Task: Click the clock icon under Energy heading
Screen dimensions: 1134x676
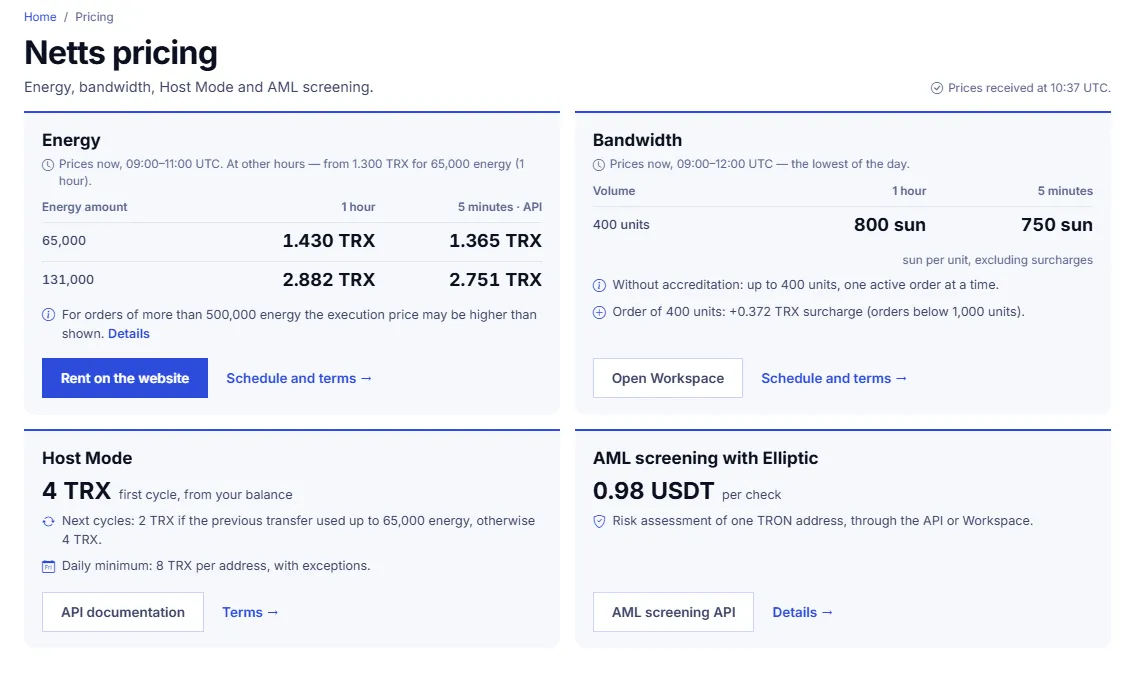Action: point(48,165)
